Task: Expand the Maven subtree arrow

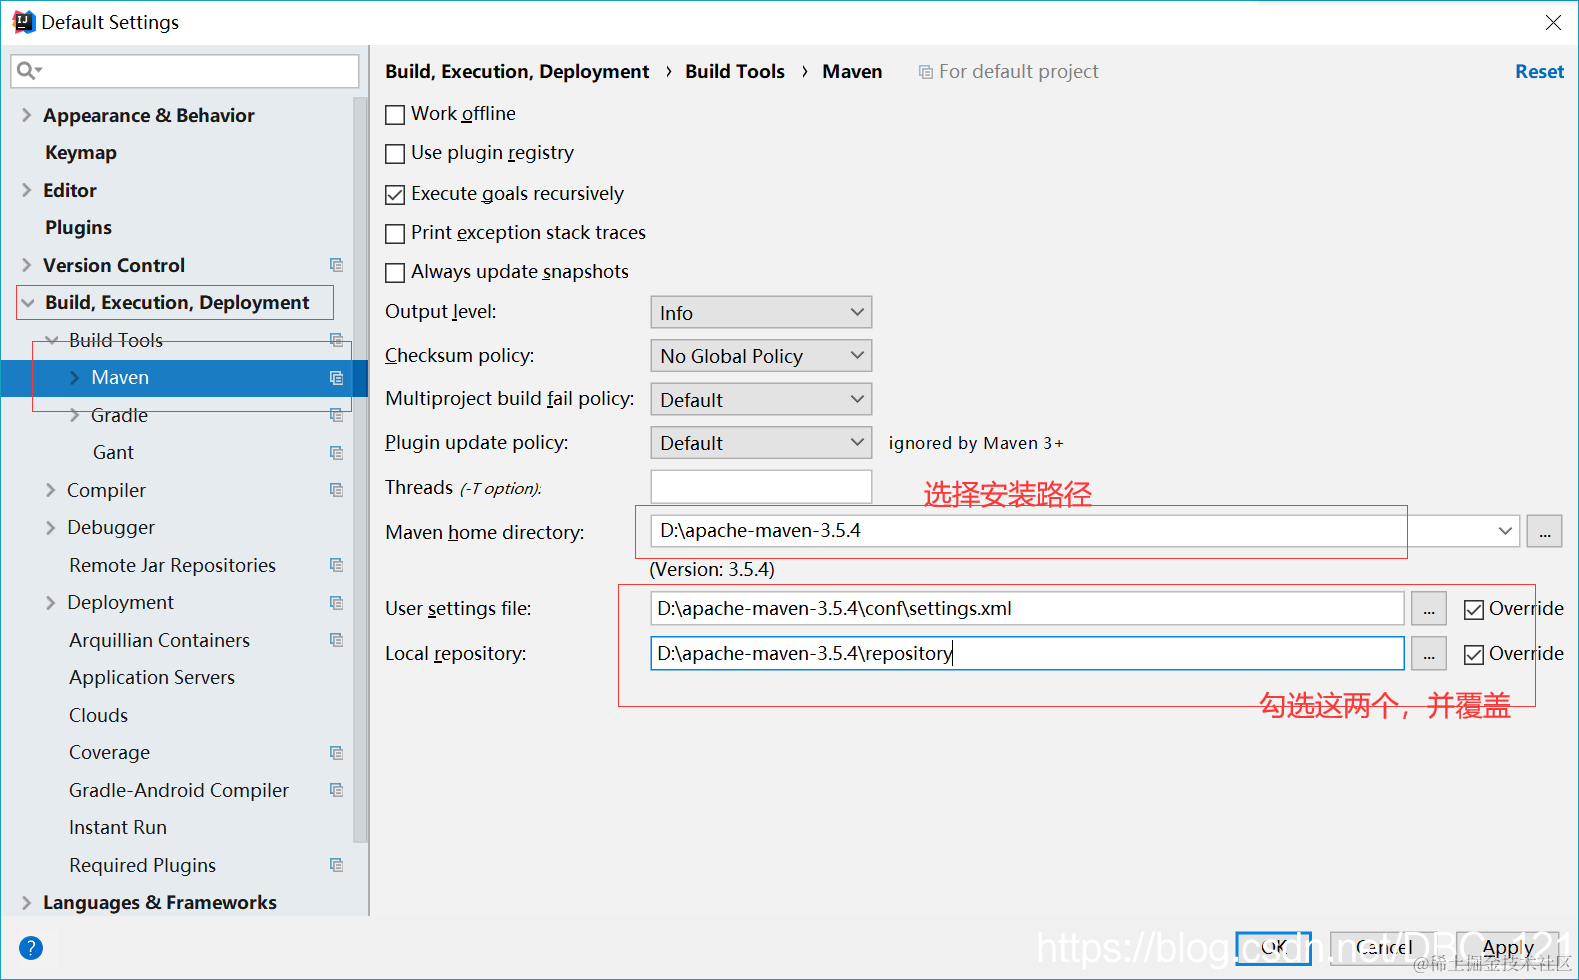Action: tap(75, 378)
